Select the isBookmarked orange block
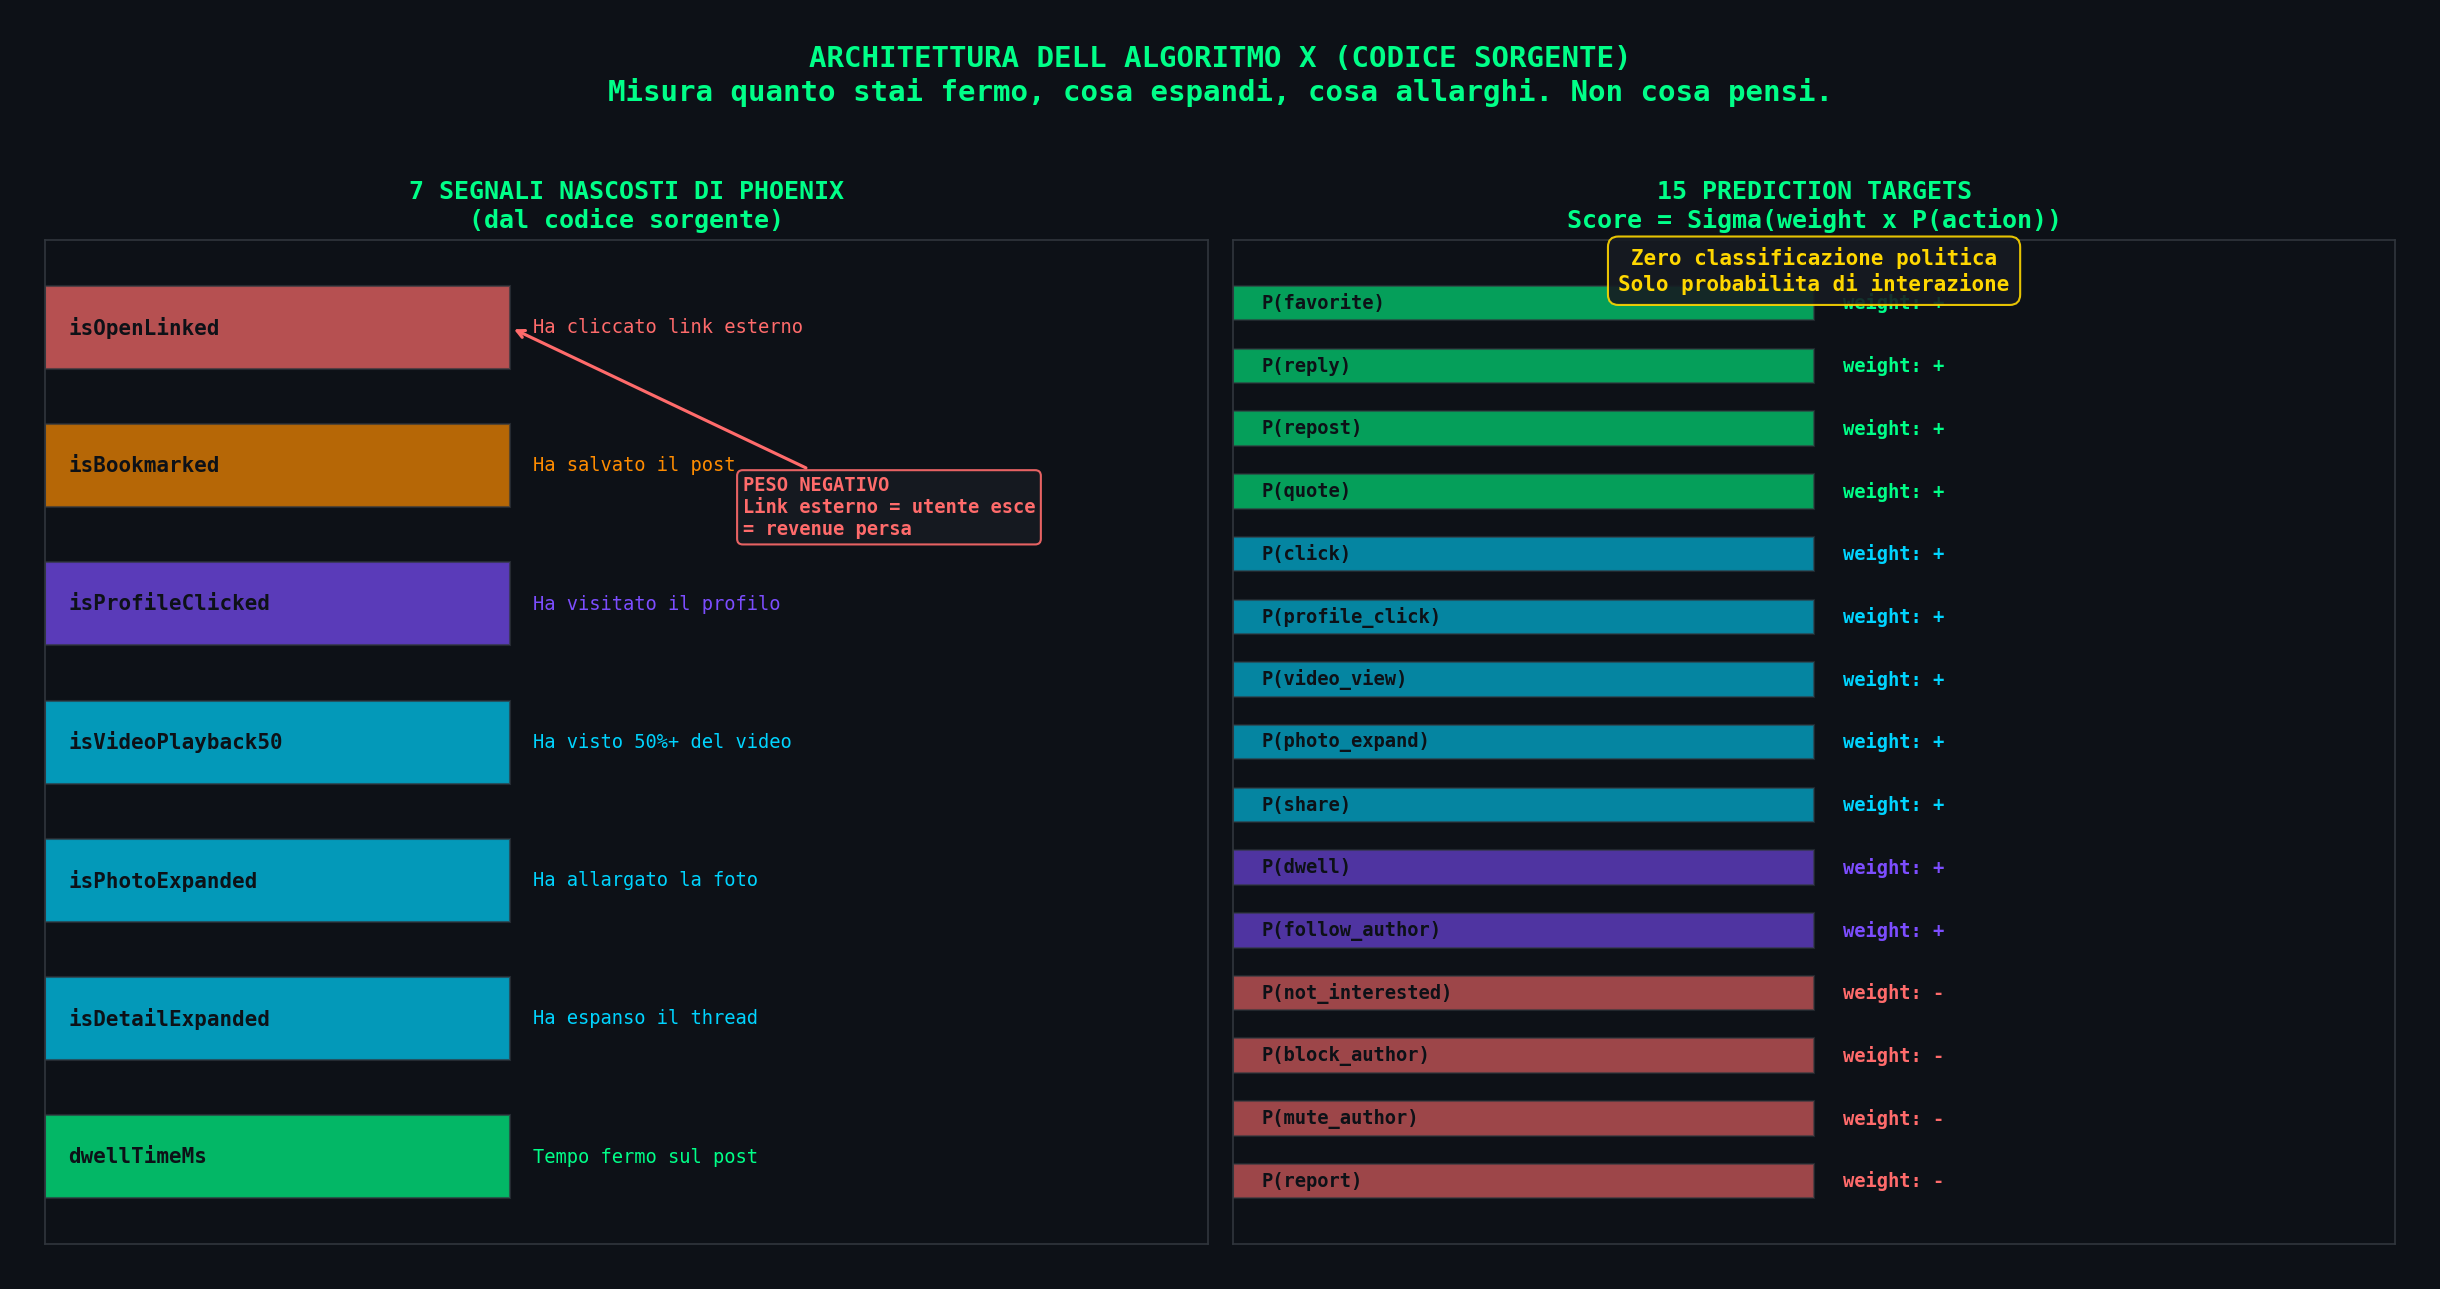This screenshot has width=2440, height=1289. click(x=277, y=465)
